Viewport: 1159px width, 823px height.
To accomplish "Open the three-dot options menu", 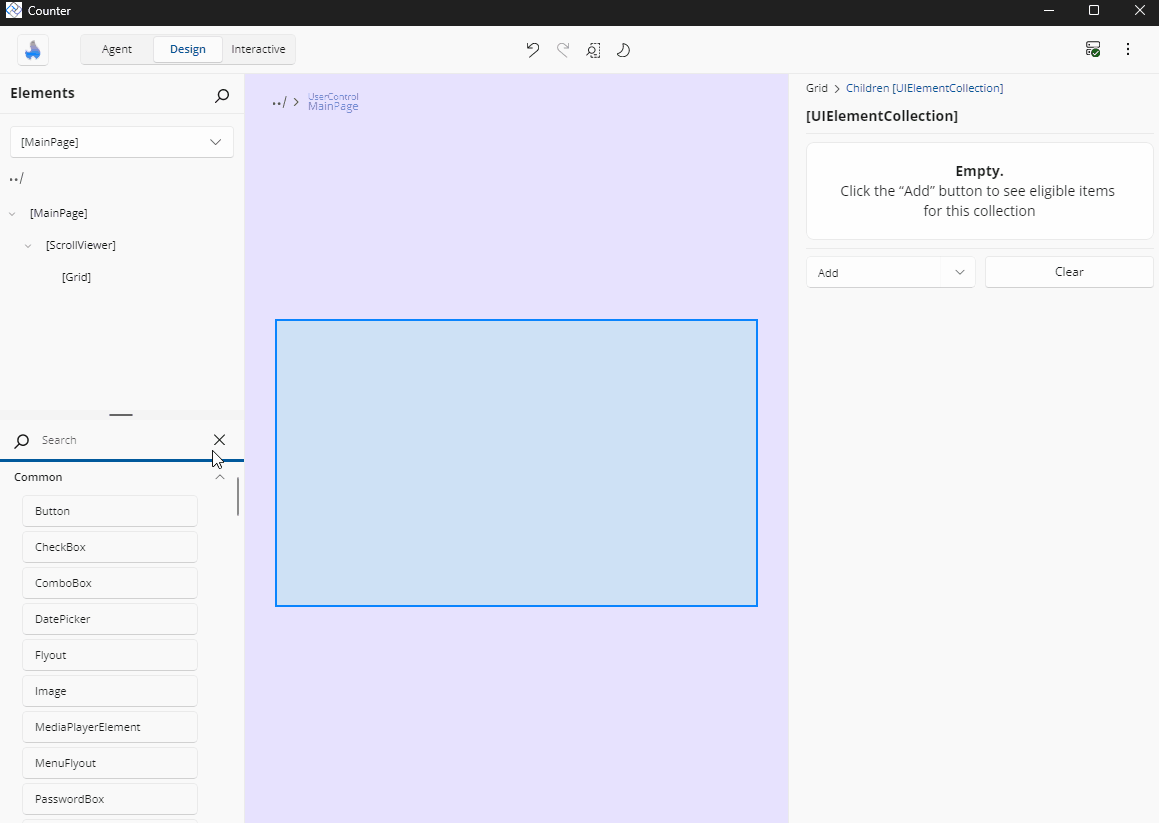I will coord(1128,49).
